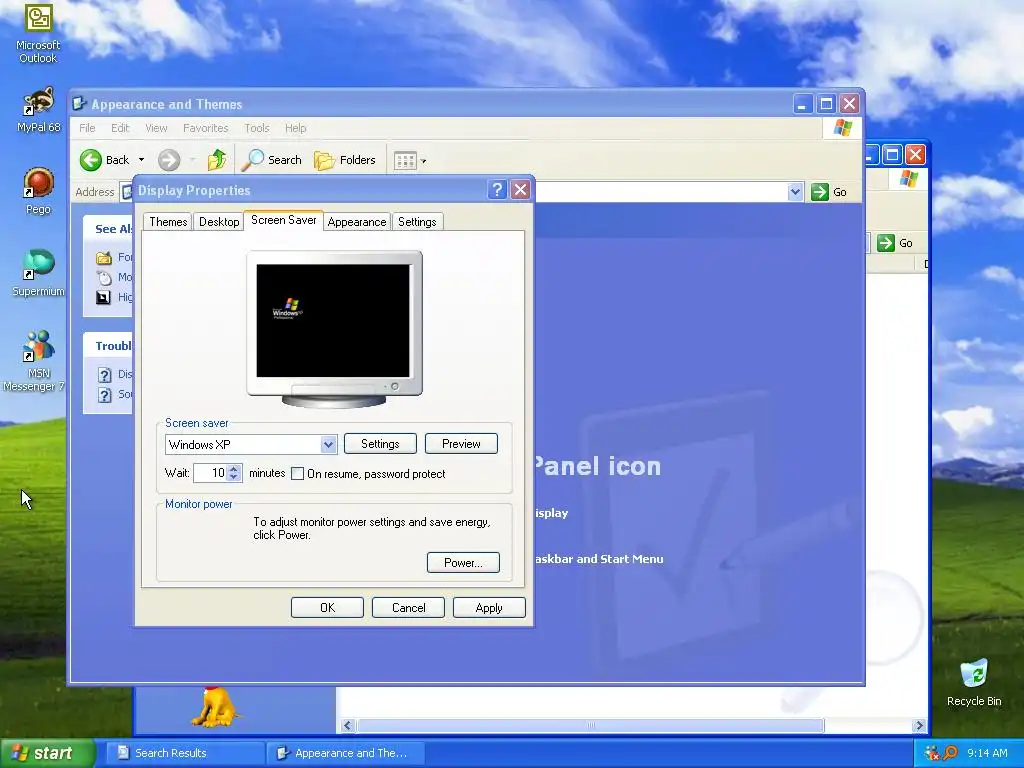Open the File menu

tap(87, 128)
